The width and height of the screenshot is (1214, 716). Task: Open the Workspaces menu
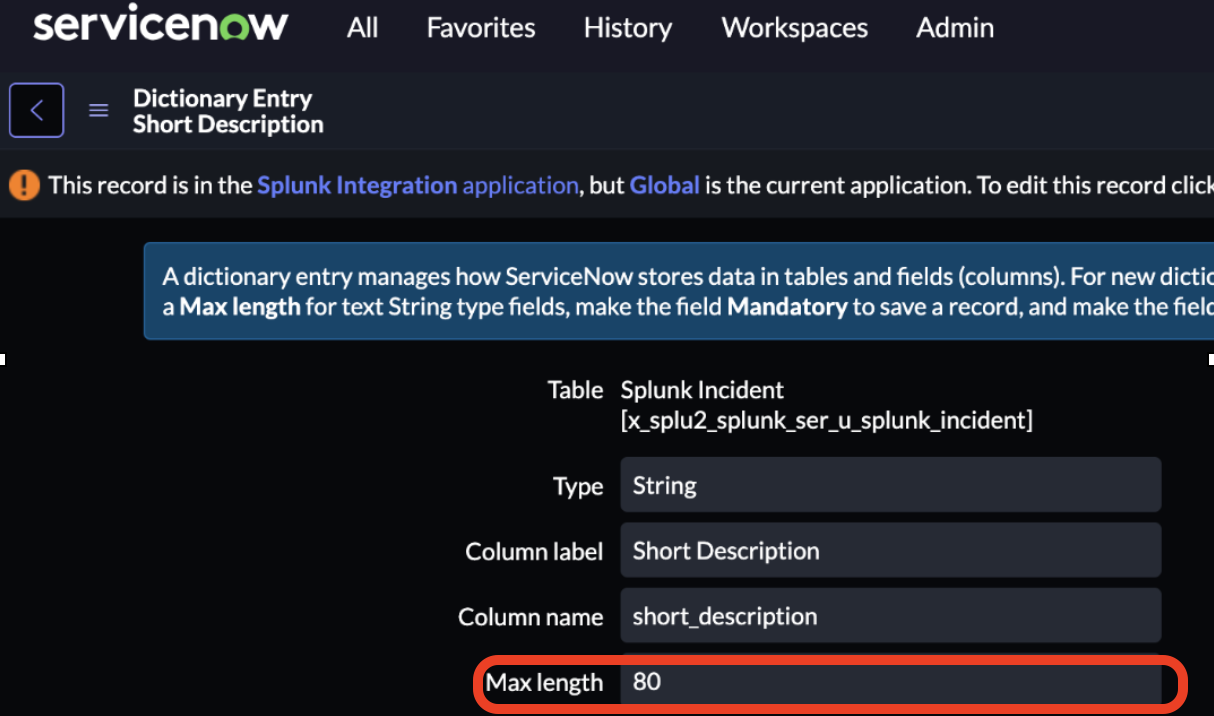pyautogui.click(x=794, y=28)
